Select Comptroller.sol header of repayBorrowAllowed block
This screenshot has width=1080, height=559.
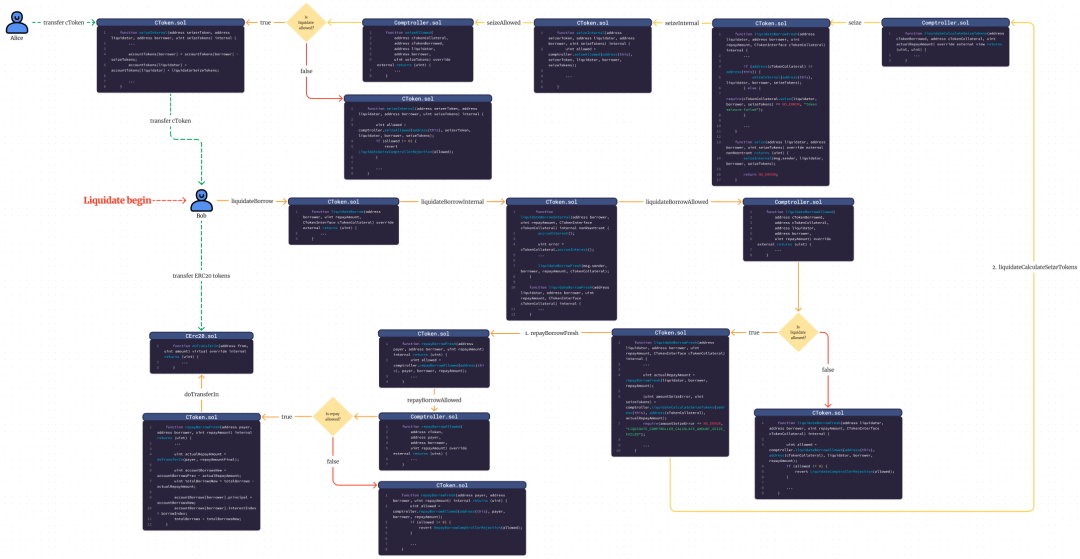[x=434, y=416]
